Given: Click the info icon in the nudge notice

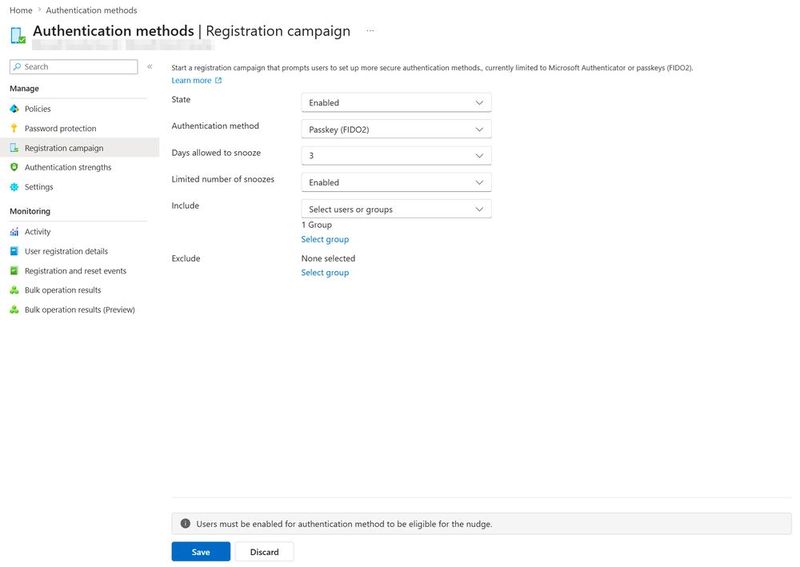Looking at the screenshot, I should point(185,523).
